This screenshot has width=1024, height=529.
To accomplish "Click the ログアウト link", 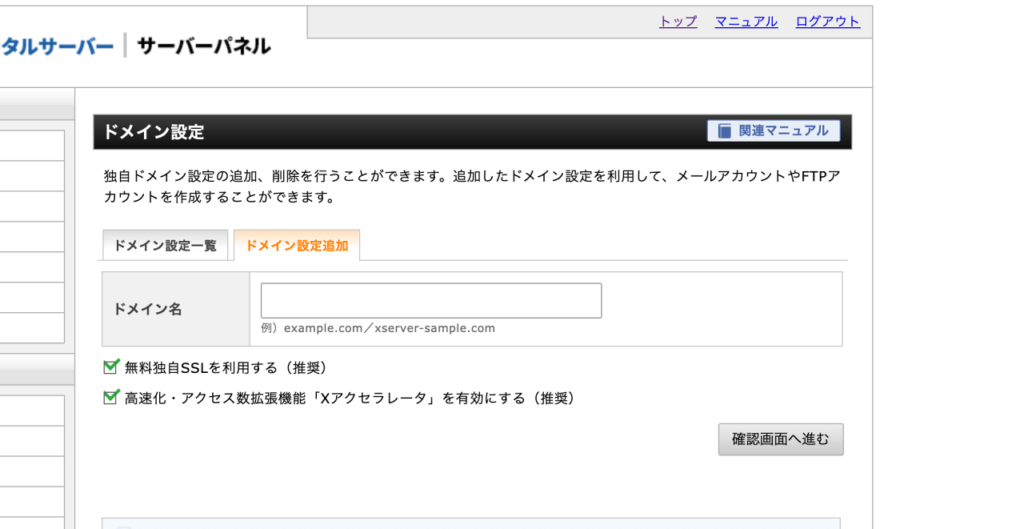I will coord(827,21).
